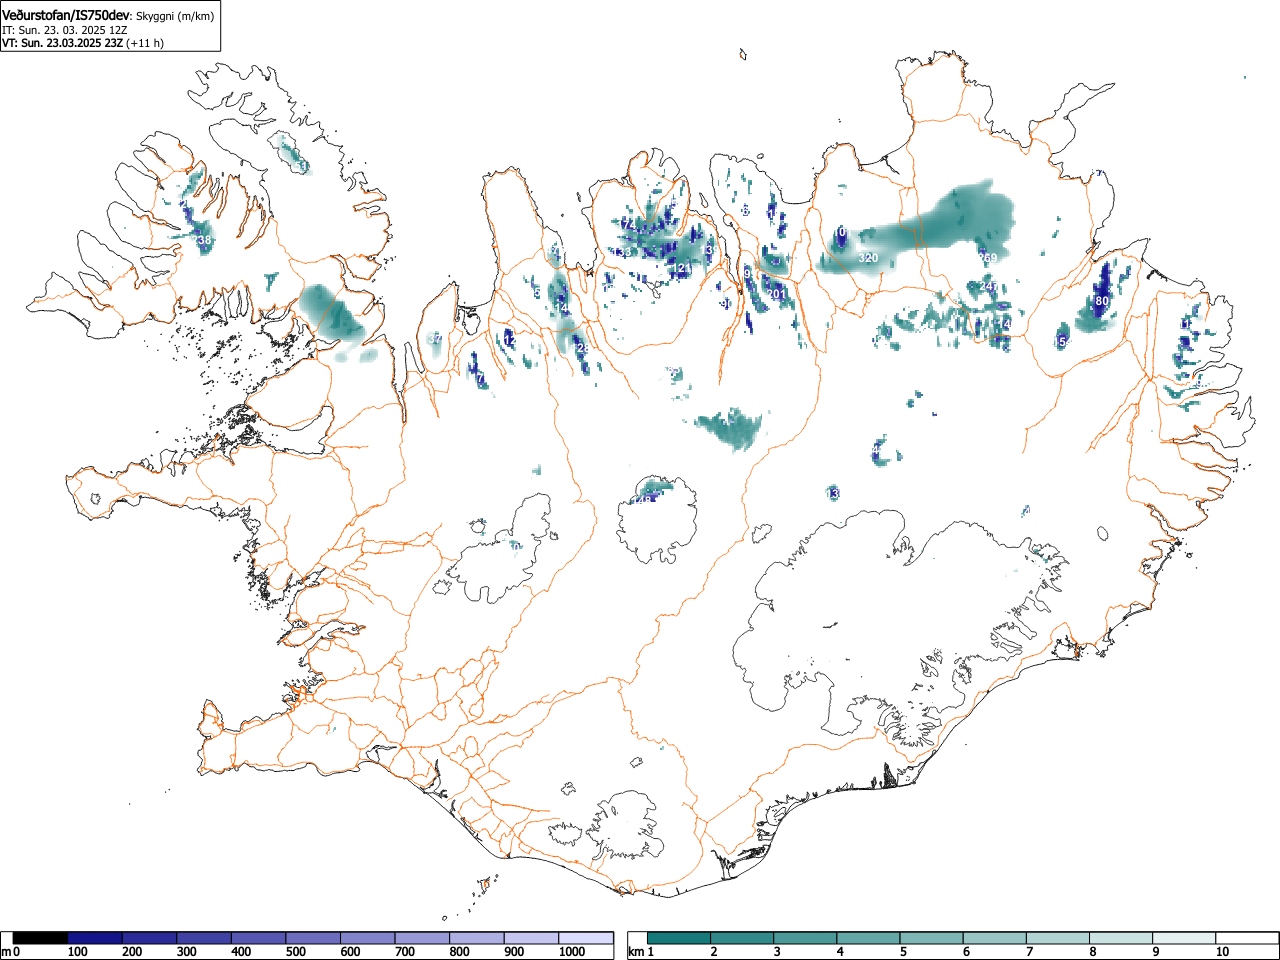This screenshot has width=1280, height=960.
Task: Click the teal patch in the central highlands
Action: point(730,428)
